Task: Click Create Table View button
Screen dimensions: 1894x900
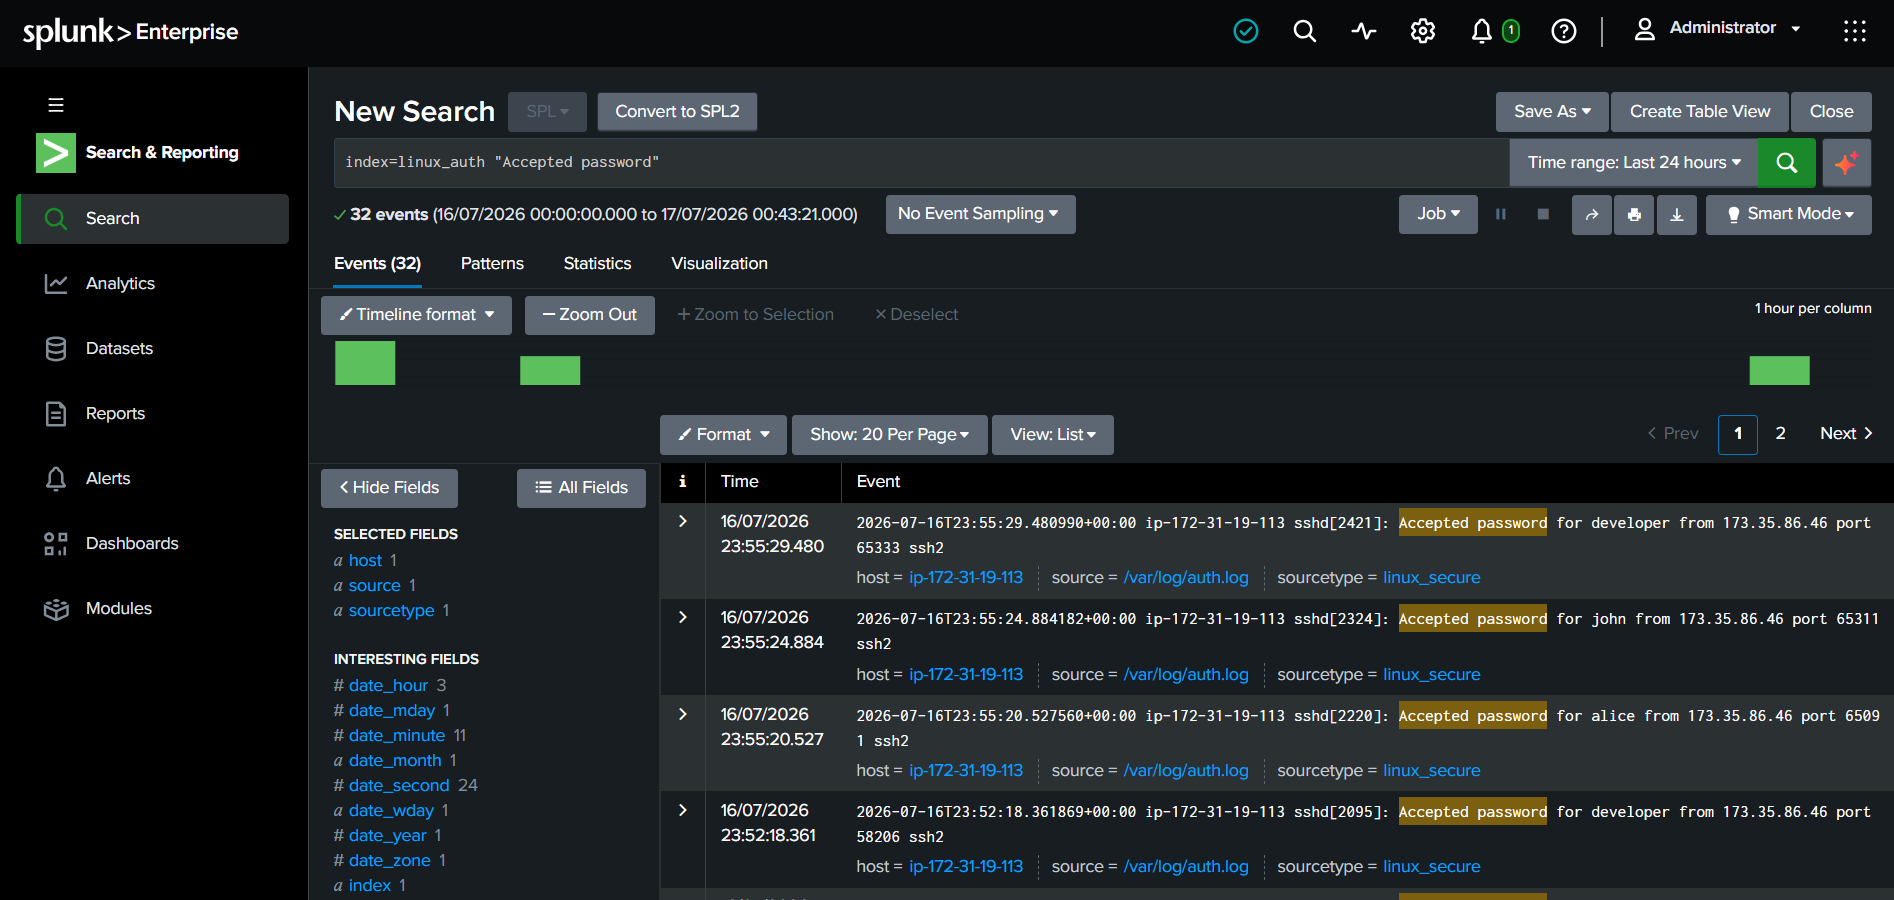Action: pyautogui.click(x=1700, y=112)
